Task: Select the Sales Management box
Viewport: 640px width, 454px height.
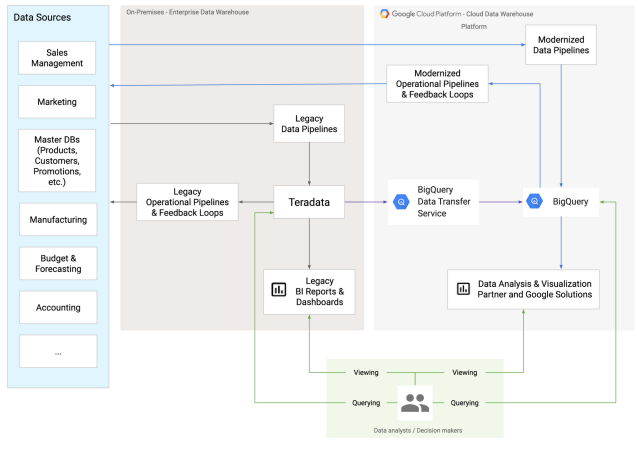Action: (57, 58)
